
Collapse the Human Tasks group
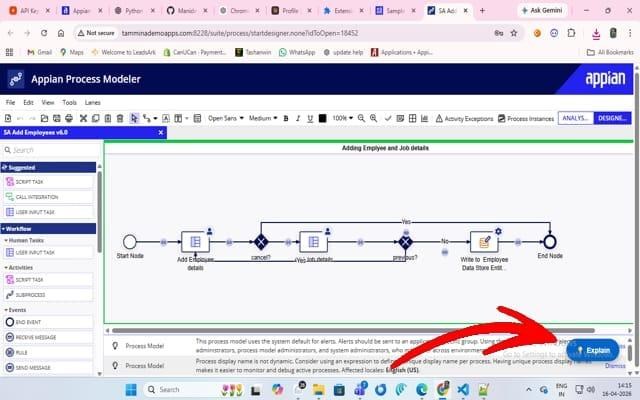coord(24,240)
